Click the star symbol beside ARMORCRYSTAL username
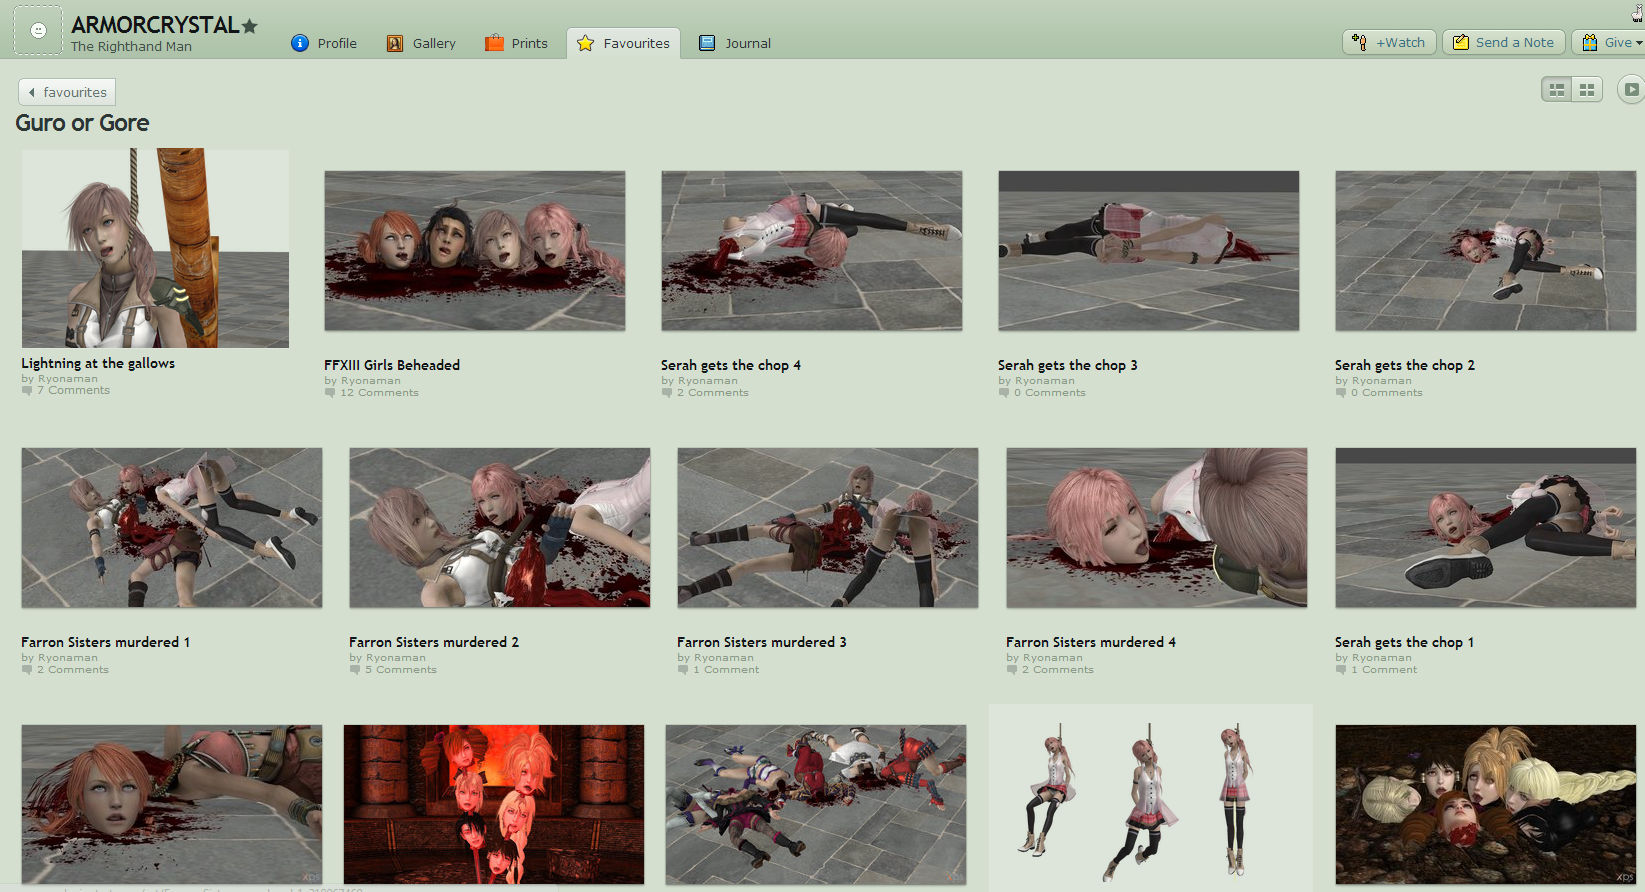Viewport: 1645px width, 892px height. (x=250, y=26)
